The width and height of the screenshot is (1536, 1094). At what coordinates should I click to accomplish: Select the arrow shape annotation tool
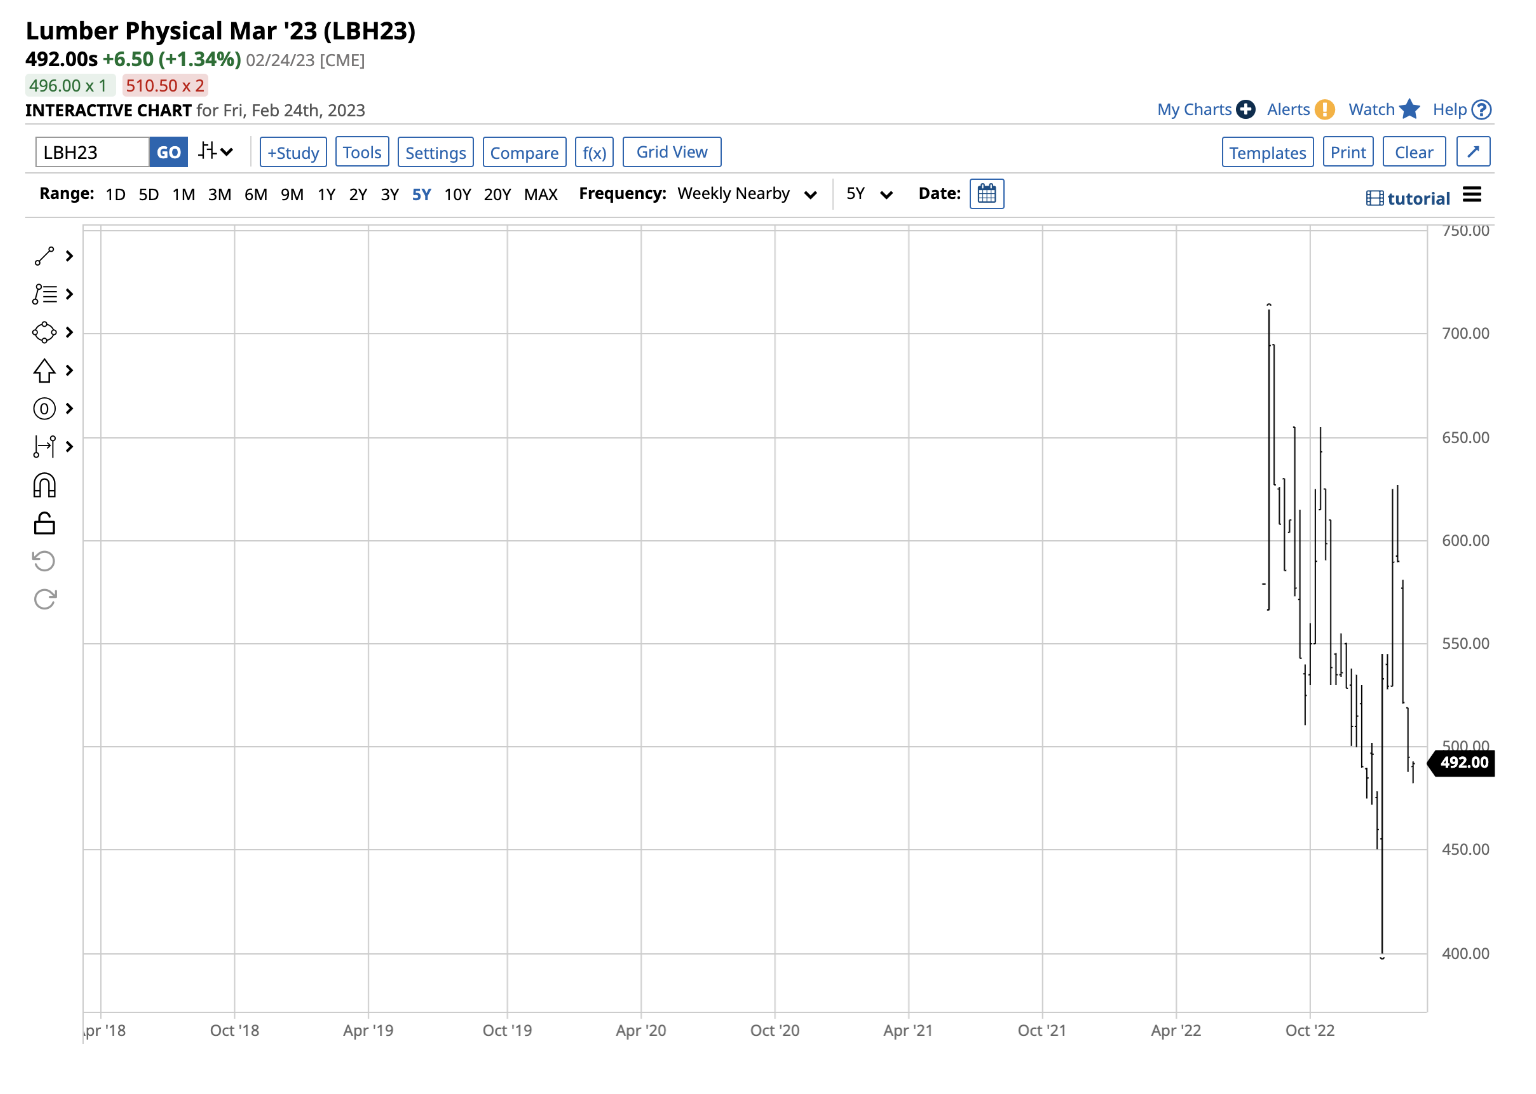pyautogui.click(x=44, y=371)
